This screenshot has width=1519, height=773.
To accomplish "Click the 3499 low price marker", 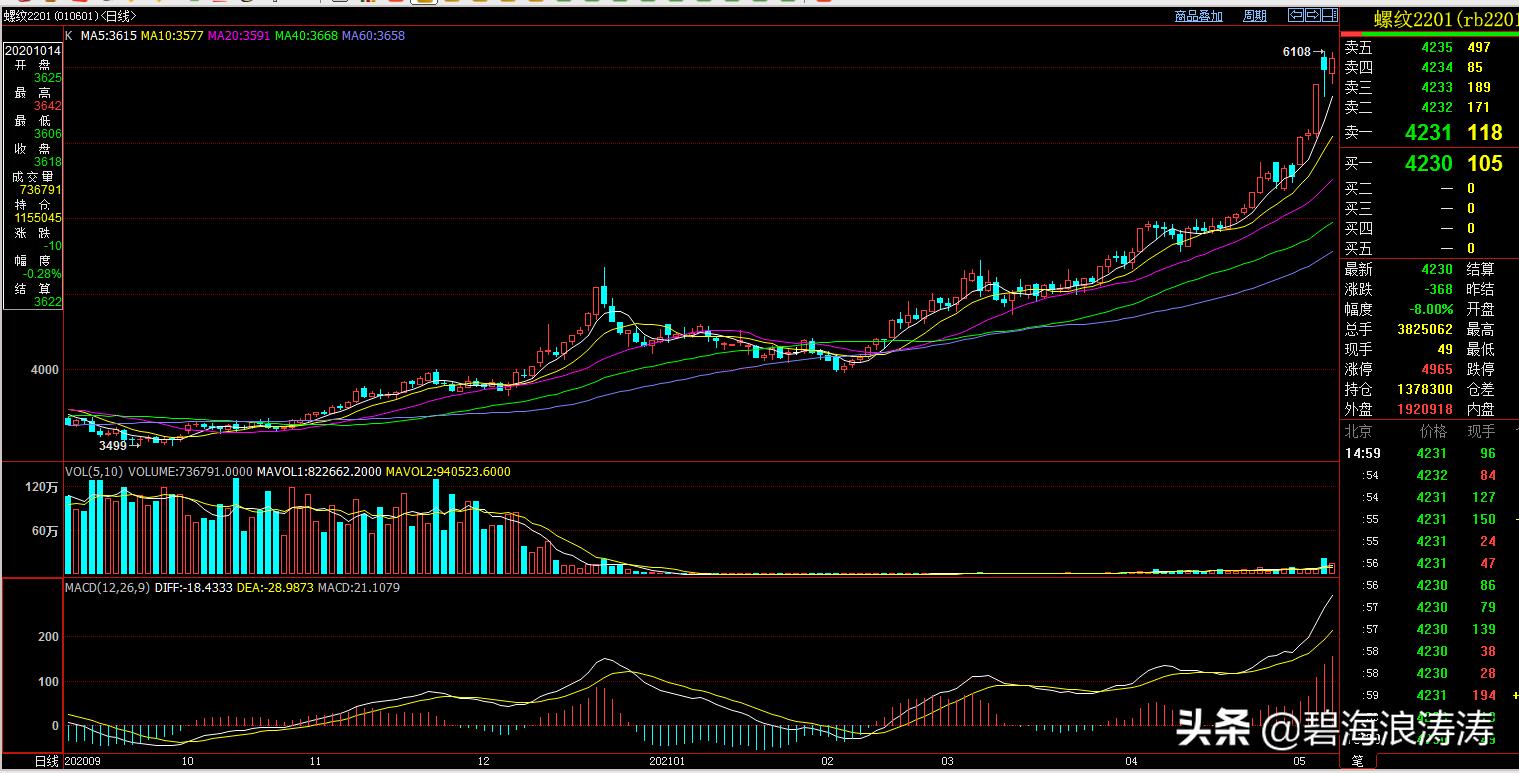I will [113, 446].
